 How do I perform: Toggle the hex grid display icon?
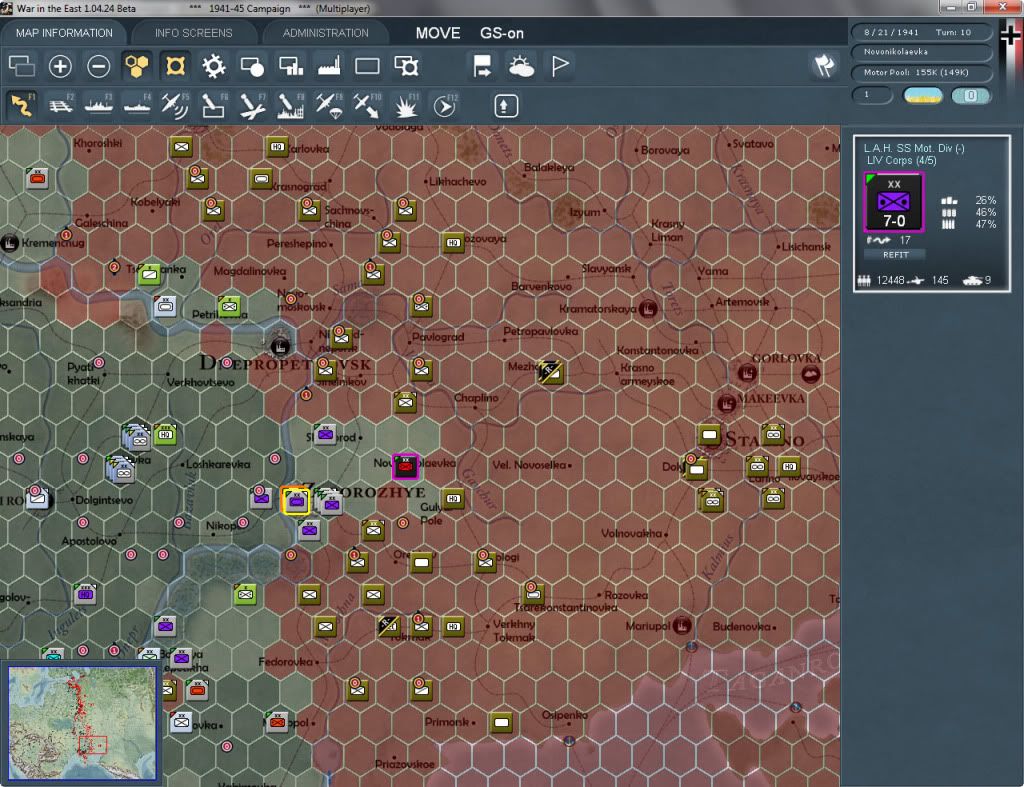point(136,66)
